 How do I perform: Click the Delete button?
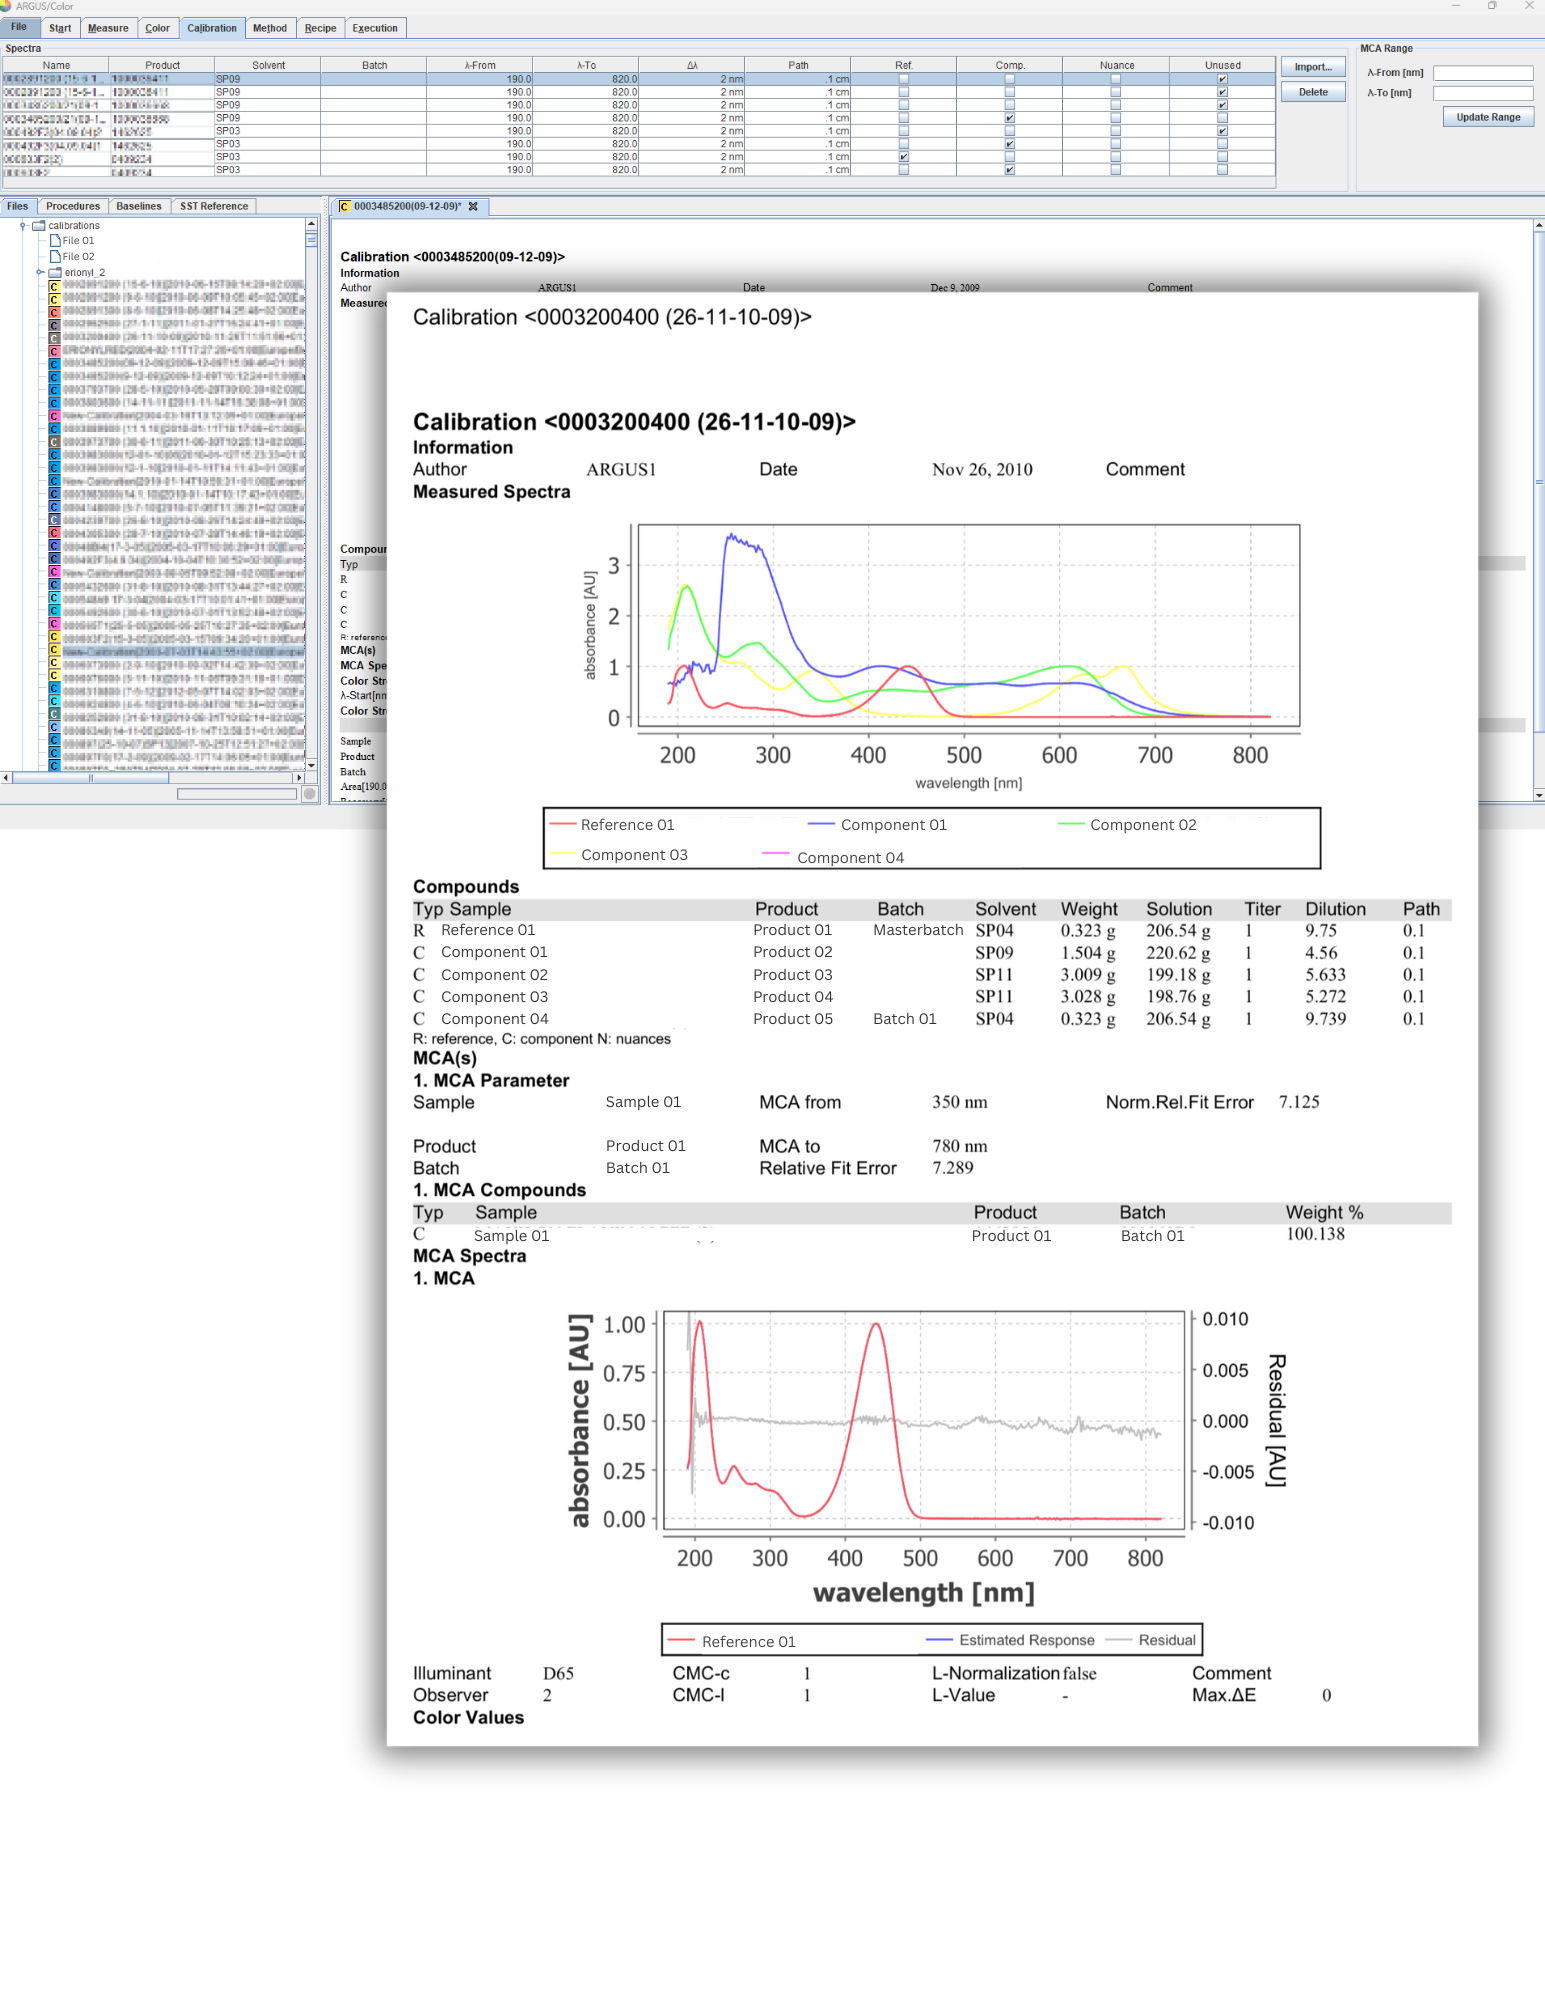pos(1314,92)
